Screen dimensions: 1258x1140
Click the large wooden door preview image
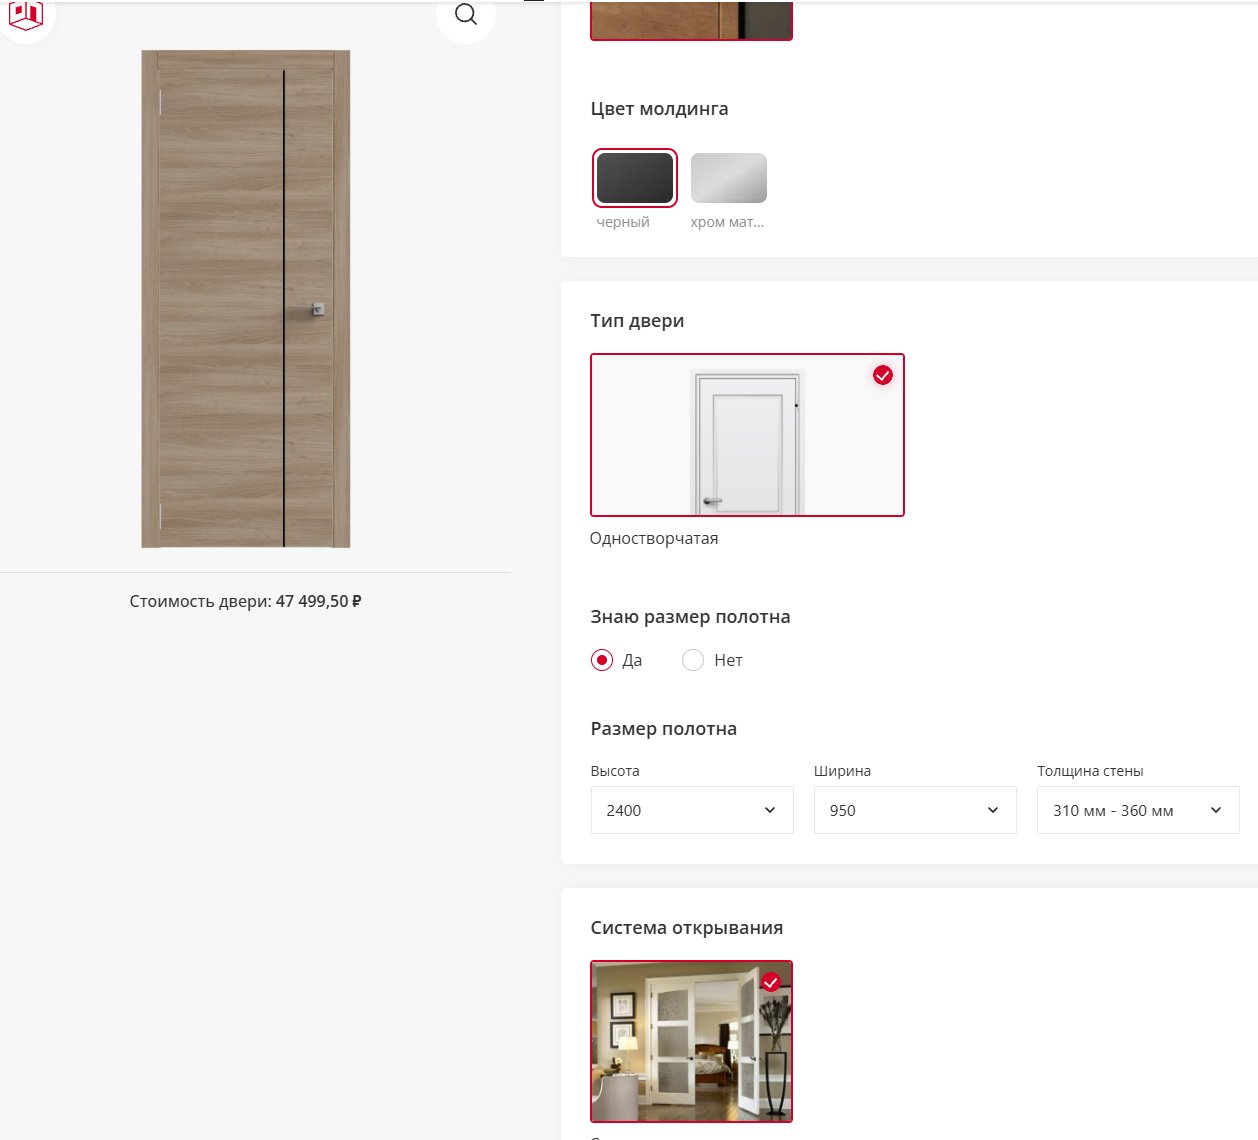point(246,299)
